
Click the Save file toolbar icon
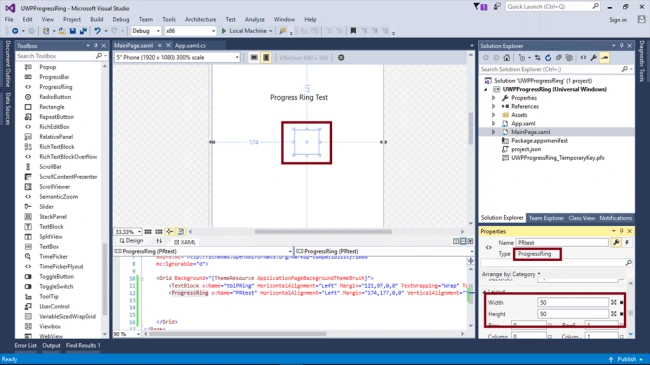pyautogui.click(x=73, y=31)
